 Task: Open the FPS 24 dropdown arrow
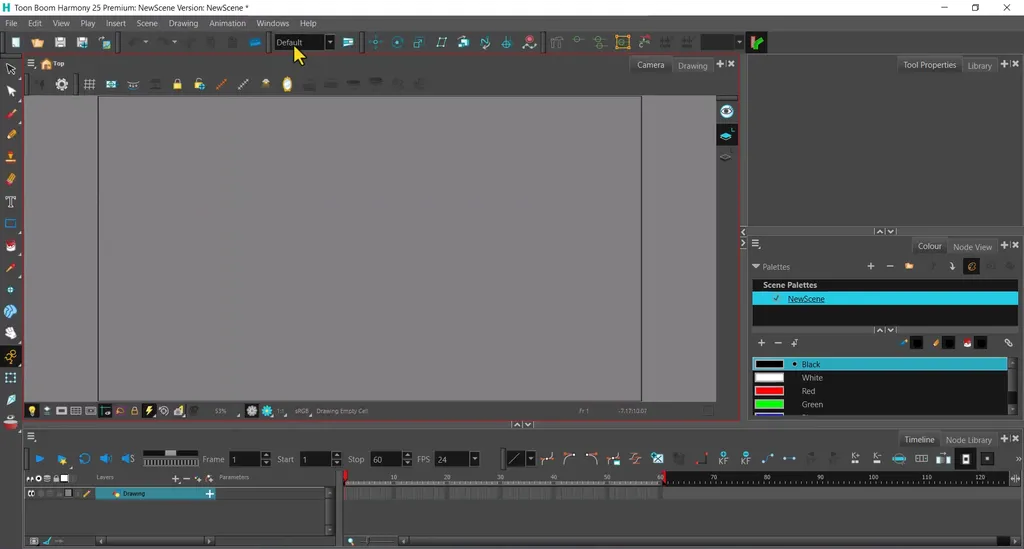pos(475,459)
